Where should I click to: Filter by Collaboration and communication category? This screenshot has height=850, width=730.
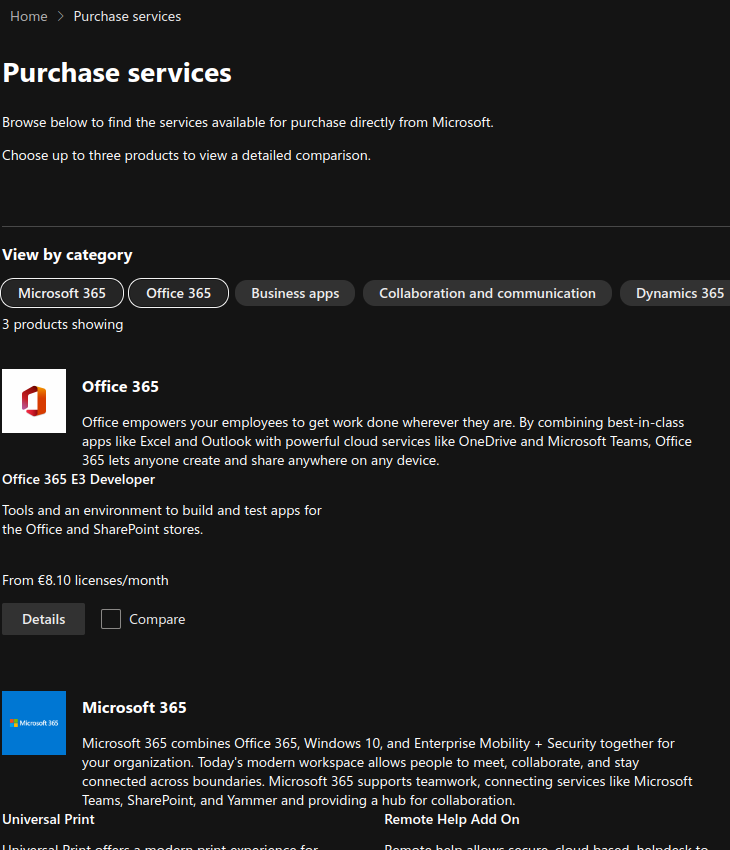click(x=487, y=293)
